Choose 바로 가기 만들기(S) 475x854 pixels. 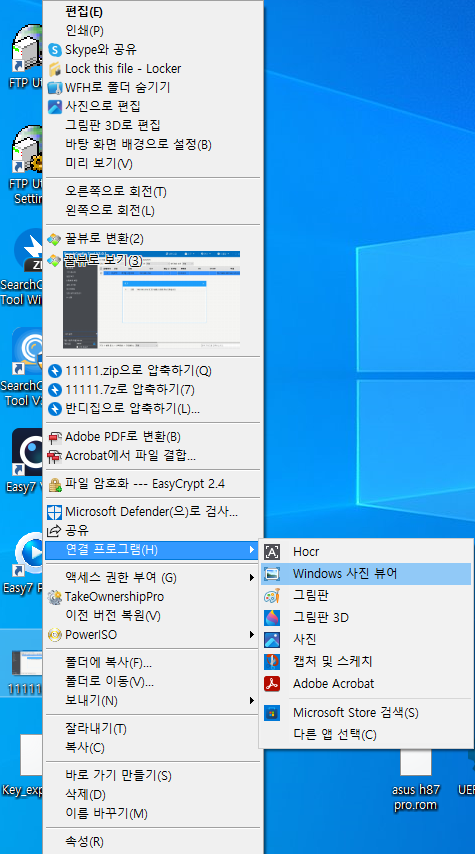[x=153, y=775]
